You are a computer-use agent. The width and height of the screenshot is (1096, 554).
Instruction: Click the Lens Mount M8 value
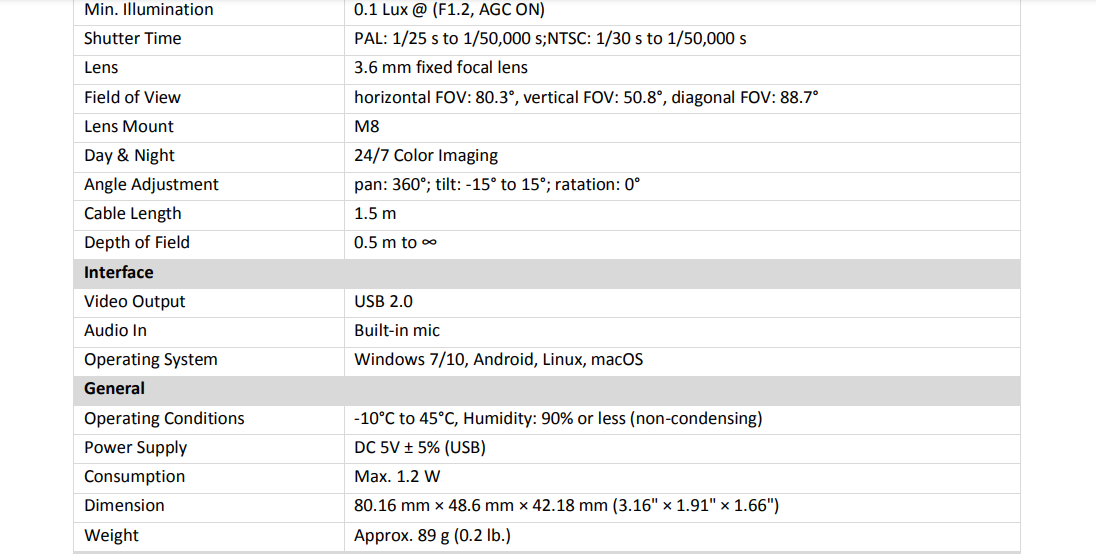coord(367,126)
